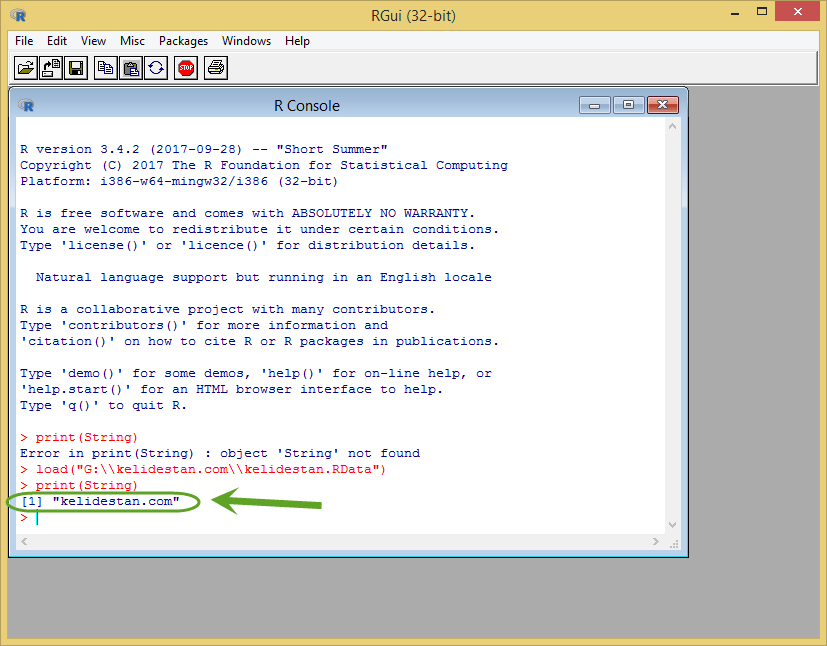The width and height of the screenshot is (827, 646).
Task: Click the horizontal scroll left arrow
Action: coord(24,542)
